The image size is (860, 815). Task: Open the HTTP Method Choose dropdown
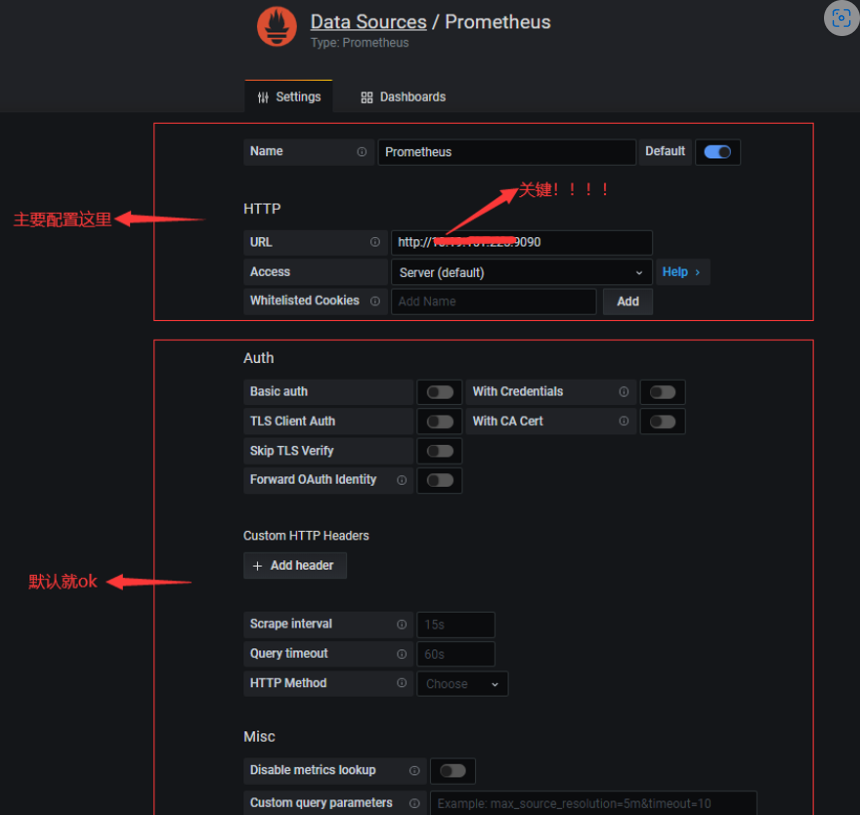coord(462,684)
